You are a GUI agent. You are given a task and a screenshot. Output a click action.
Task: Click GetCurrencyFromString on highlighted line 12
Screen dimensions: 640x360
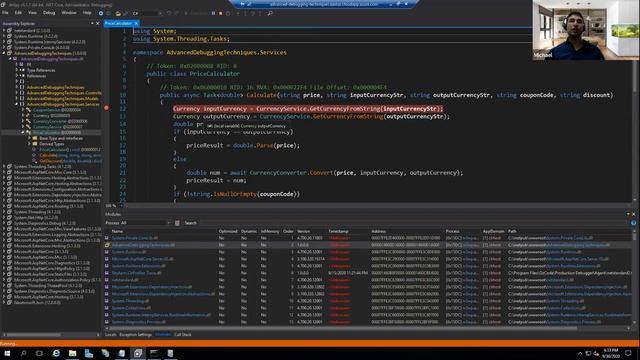click(x=346, y=109)
